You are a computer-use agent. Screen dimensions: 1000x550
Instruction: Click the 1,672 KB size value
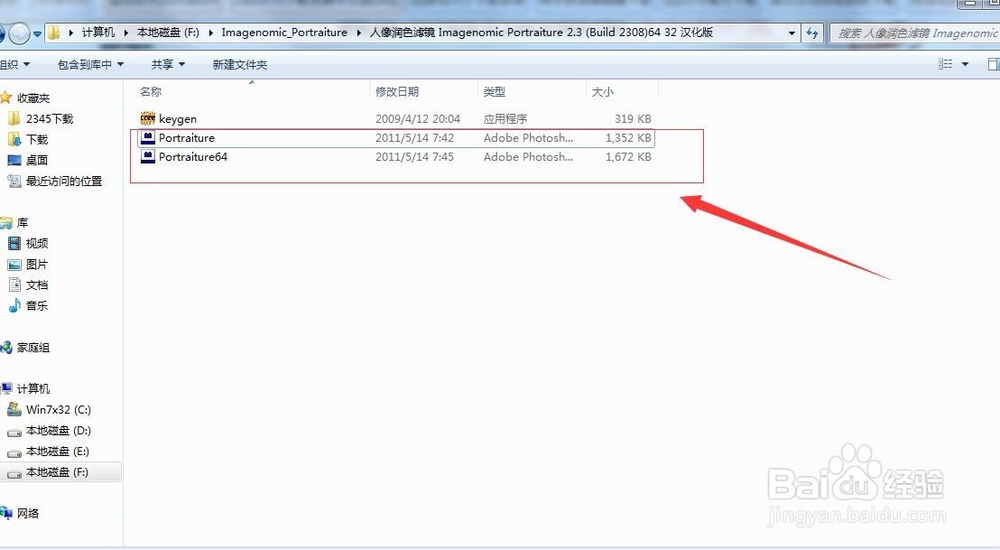click(628, 157)
